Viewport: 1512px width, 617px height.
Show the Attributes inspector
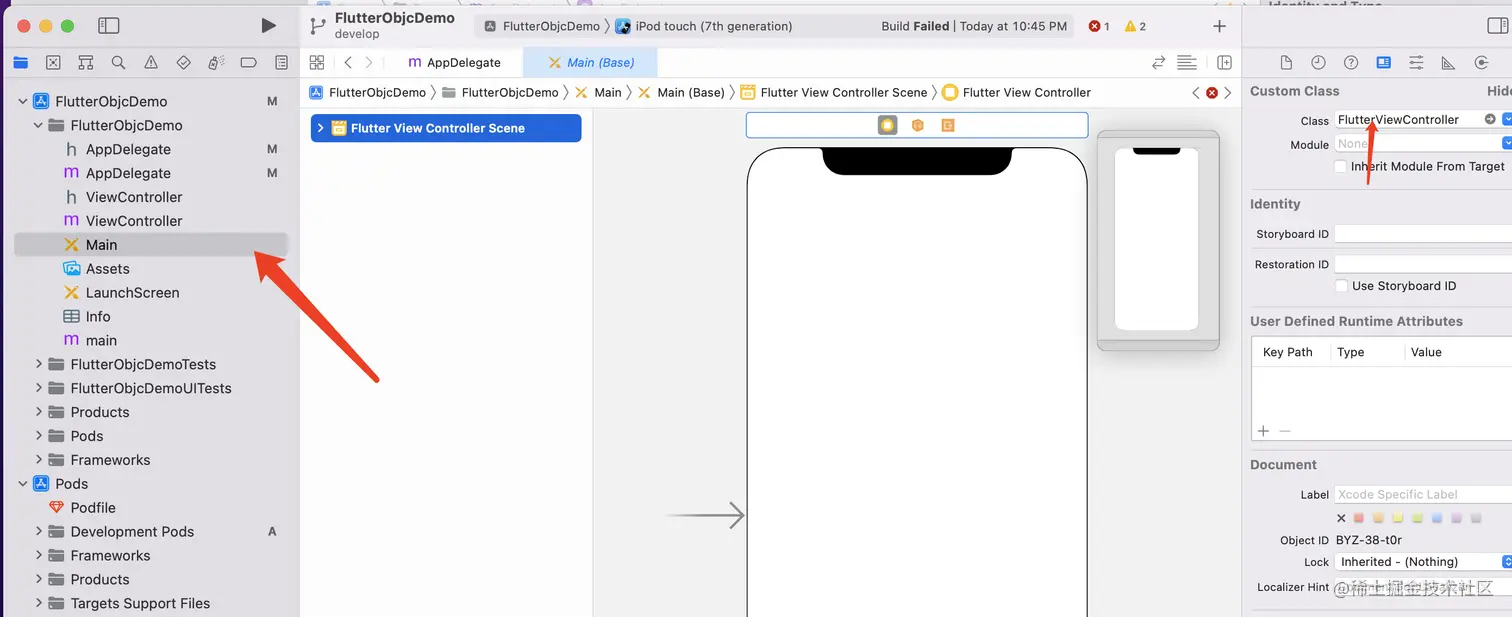1416,62
